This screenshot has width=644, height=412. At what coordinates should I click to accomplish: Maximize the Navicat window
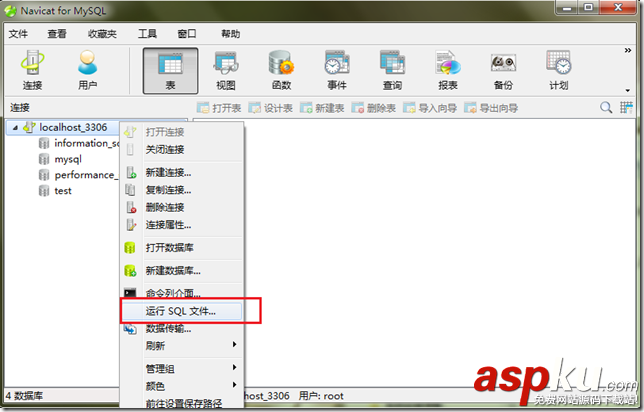click(588, 7)
